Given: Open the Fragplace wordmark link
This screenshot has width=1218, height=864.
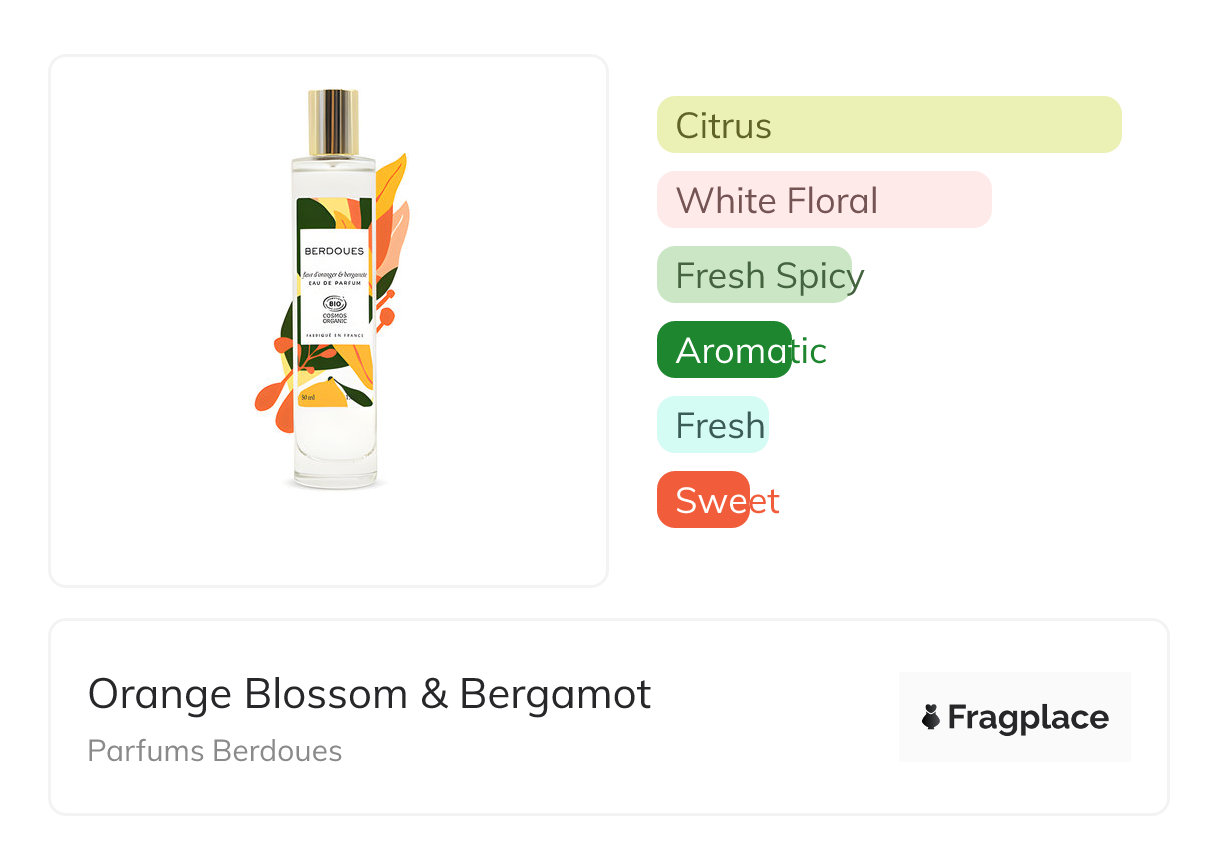Looking at the screenshot, I should pyautogui.click(x=1028, y=718).
